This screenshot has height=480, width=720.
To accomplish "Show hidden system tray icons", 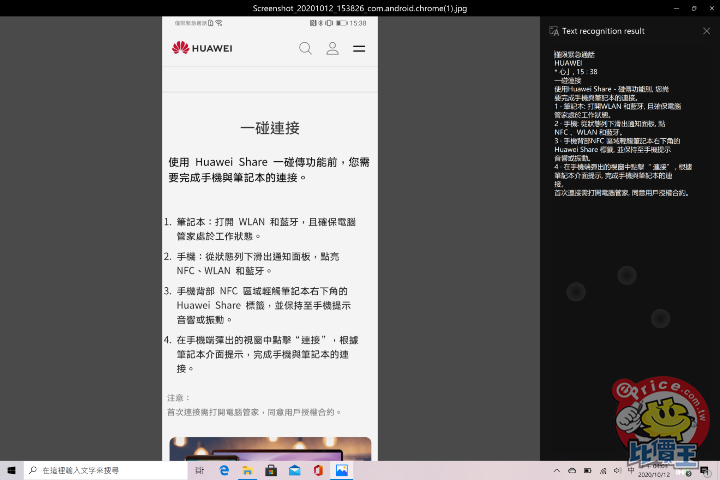I will point(557,470).
